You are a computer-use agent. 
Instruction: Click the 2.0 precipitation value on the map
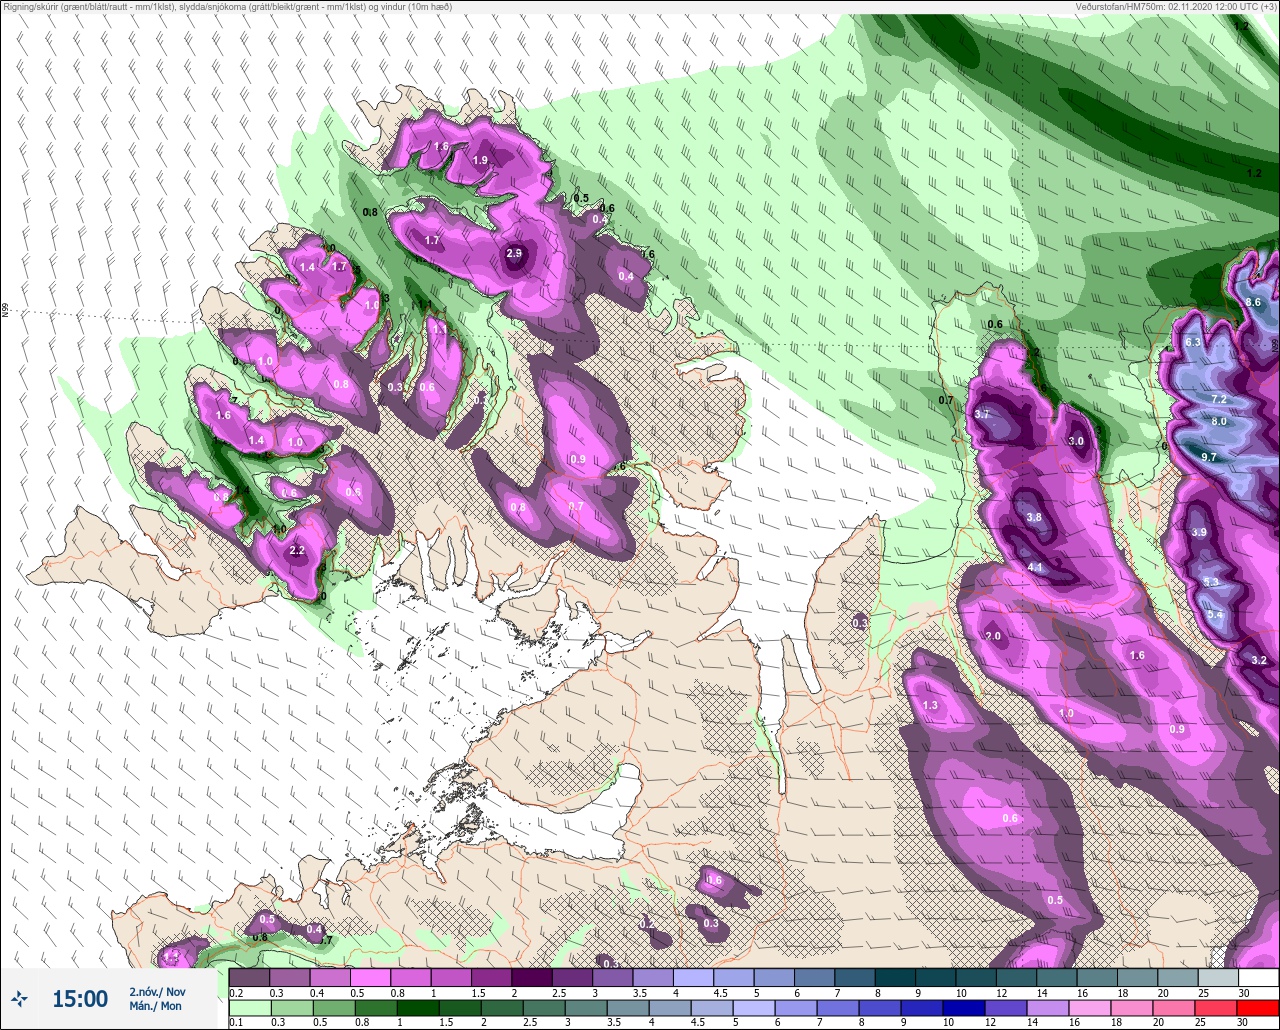[993, 636]
